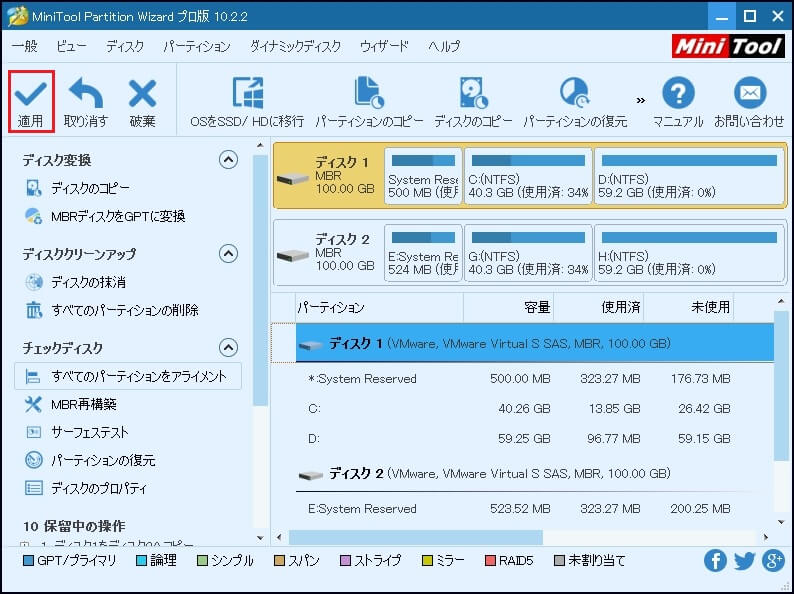Open the Google+ icon link
This screenshot has width=794, height=594.
click(x=773, y=561)
